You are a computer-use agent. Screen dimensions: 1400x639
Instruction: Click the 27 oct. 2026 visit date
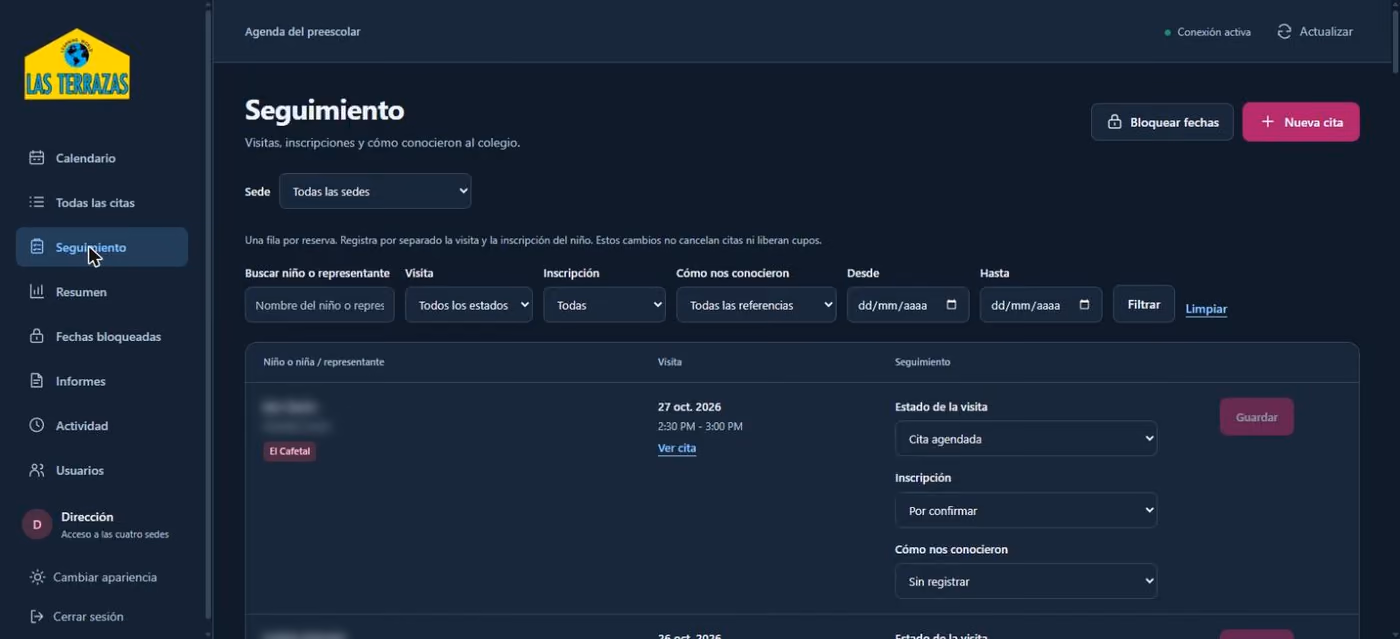pos(689,407)
